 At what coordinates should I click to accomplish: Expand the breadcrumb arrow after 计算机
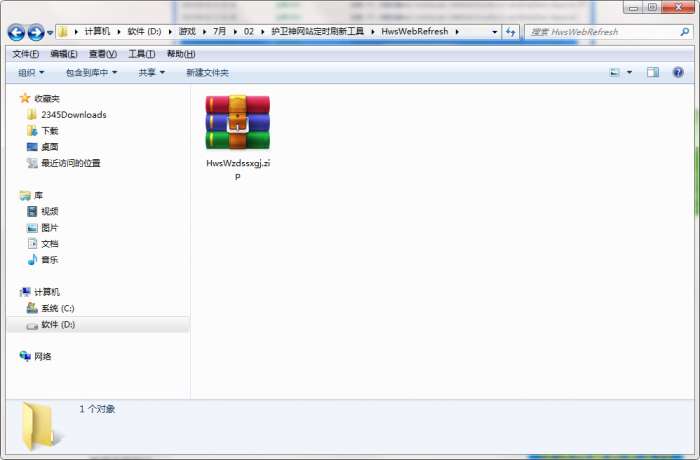tap(119, 32)
